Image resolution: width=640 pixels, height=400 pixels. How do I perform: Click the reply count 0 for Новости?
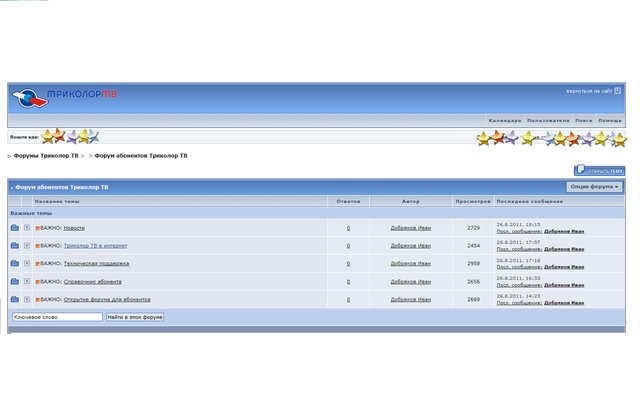coord(348,228)
